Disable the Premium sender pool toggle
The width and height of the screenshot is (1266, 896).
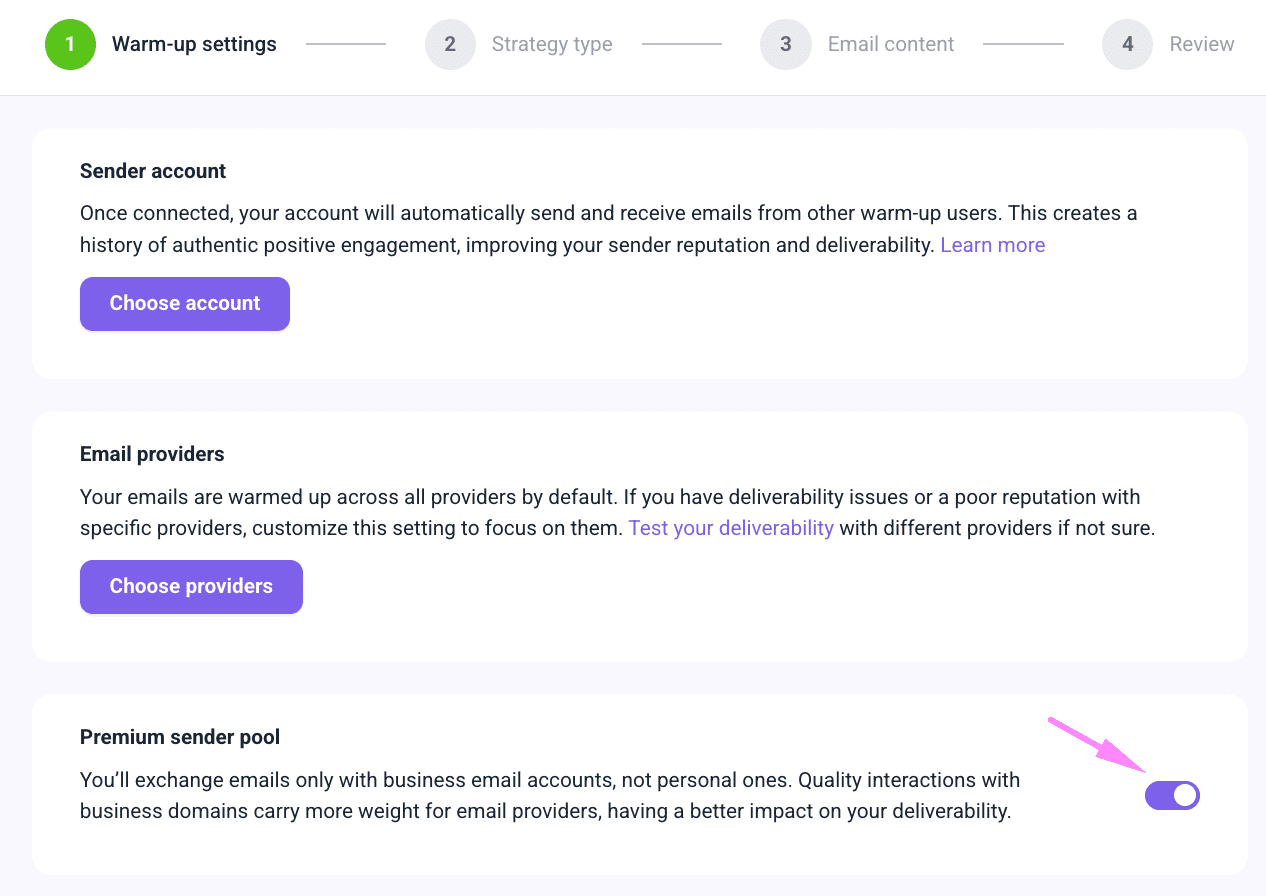[x=1171, y=796]
